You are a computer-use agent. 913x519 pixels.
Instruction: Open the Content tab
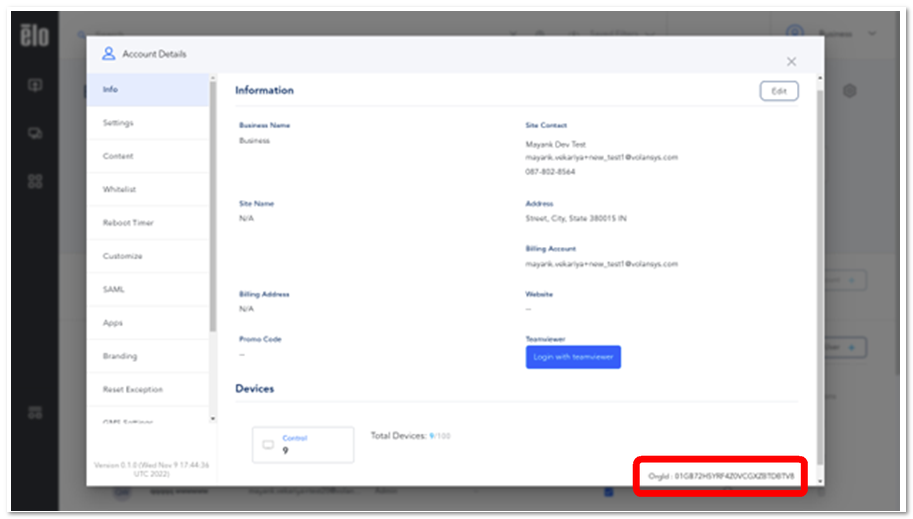click(148, 156)
